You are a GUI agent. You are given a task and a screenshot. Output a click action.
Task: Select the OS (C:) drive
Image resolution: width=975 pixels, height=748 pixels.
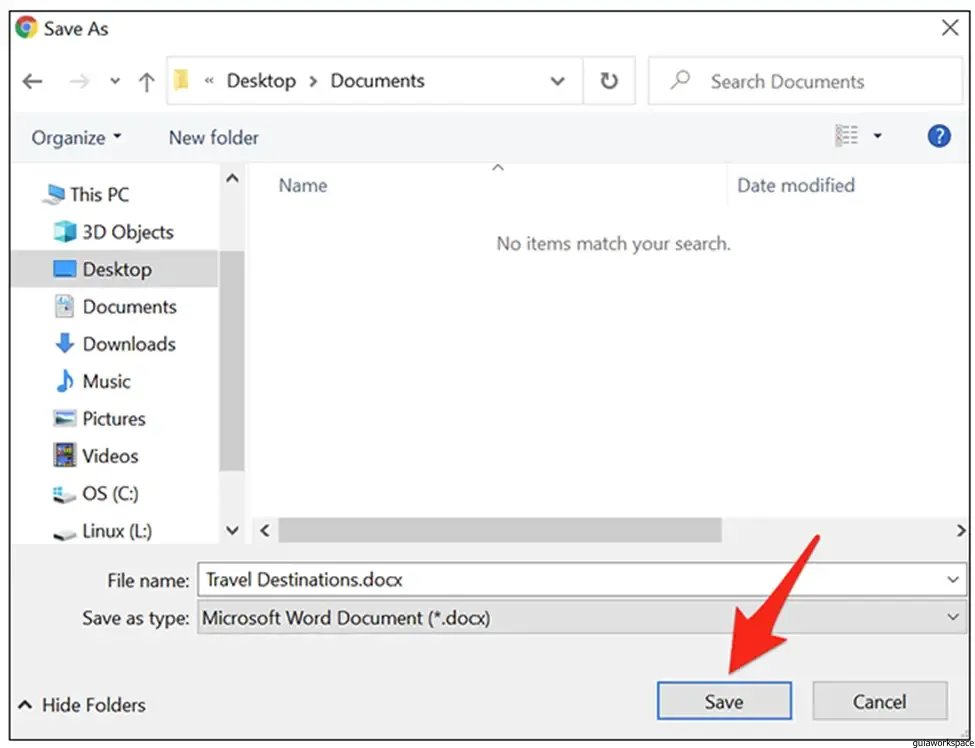pos(109,493)
